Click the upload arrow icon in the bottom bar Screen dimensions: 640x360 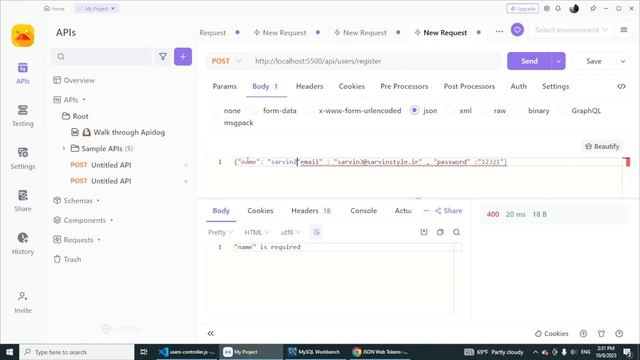[583, 333]
